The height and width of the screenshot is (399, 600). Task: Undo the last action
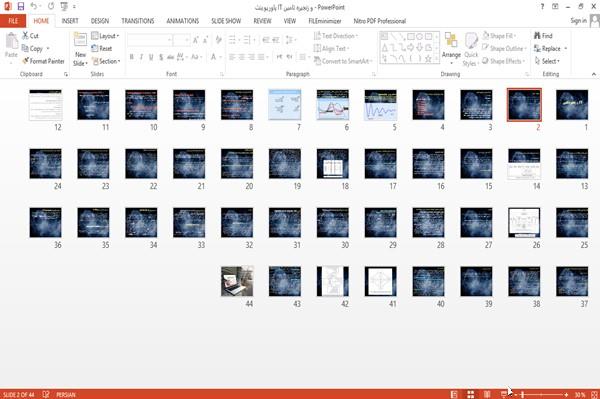(34, 6)
